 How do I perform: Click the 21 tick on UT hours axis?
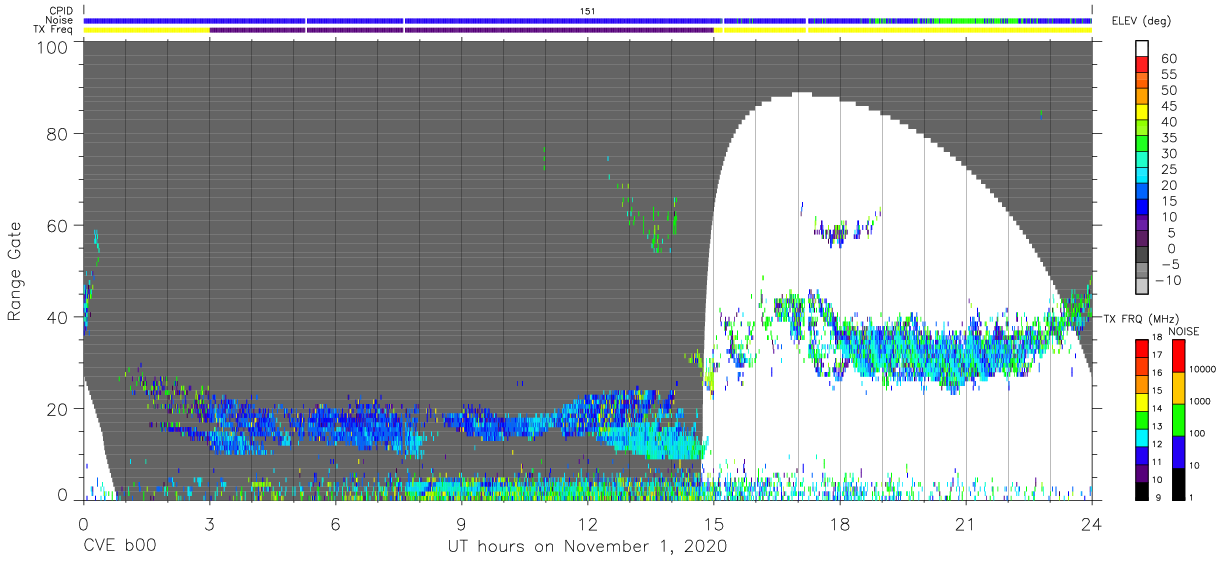tap(966, 524)
